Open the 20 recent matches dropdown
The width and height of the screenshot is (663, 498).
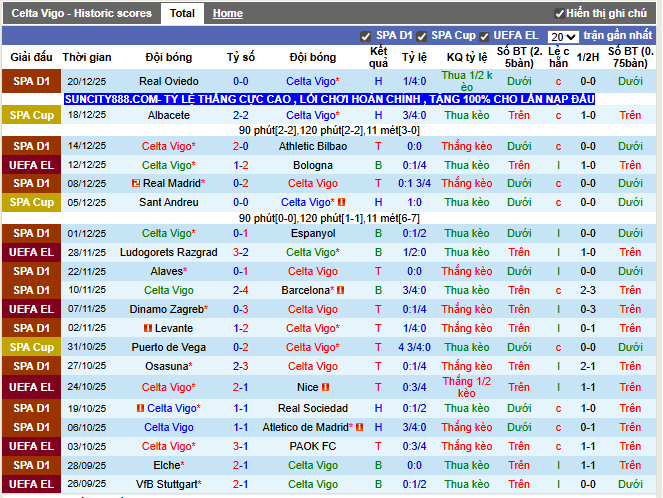pyautogui.click(x=563, y=37)
